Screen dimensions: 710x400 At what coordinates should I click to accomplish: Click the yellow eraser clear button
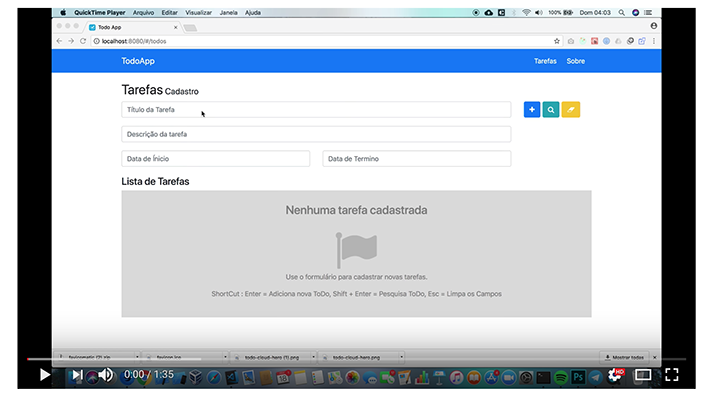(x=571, y=110)
